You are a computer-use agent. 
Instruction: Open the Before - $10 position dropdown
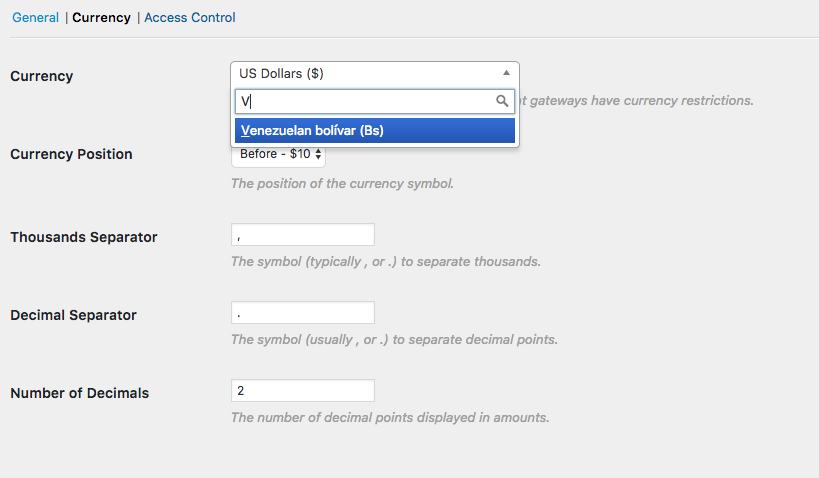click(278, 154)
